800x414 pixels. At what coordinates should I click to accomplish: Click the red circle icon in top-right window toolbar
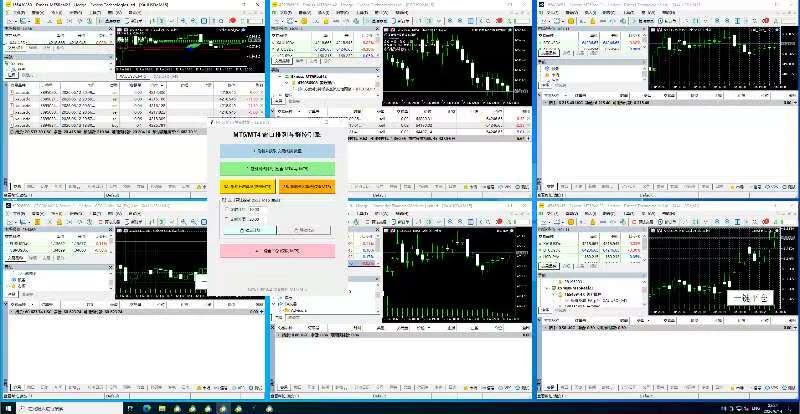pyautogui.click(x=765, y=21)
